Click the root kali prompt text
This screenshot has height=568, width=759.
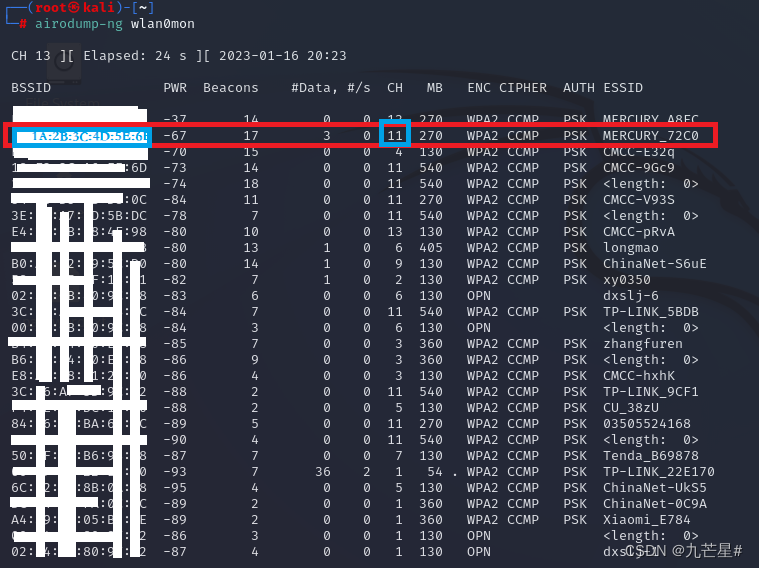click(x=74, y=7)
